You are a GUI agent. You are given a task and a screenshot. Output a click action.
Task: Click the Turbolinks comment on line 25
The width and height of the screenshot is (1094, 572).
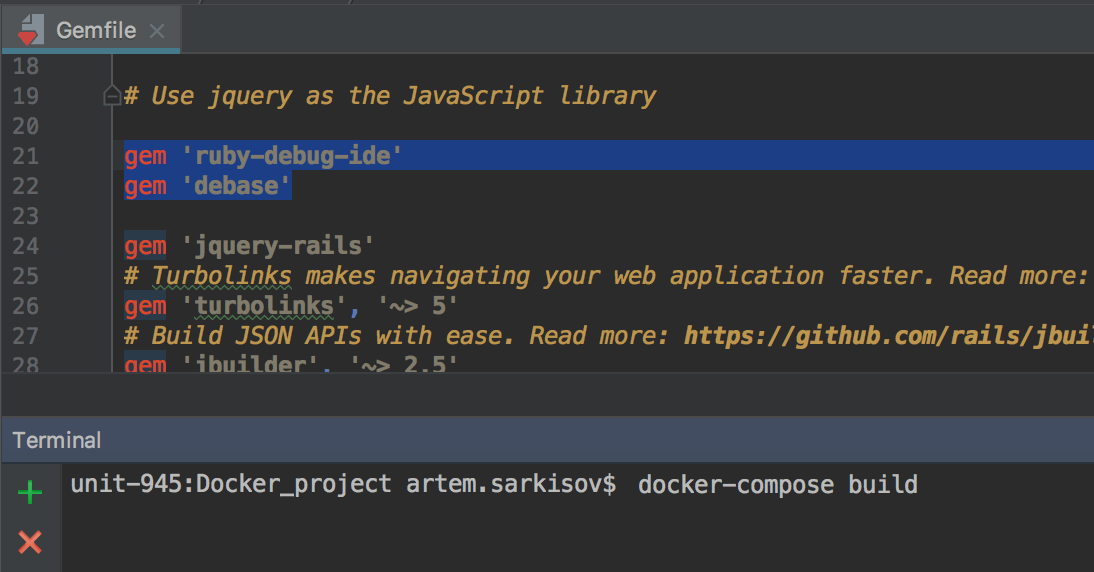click(x=606, y=276)
